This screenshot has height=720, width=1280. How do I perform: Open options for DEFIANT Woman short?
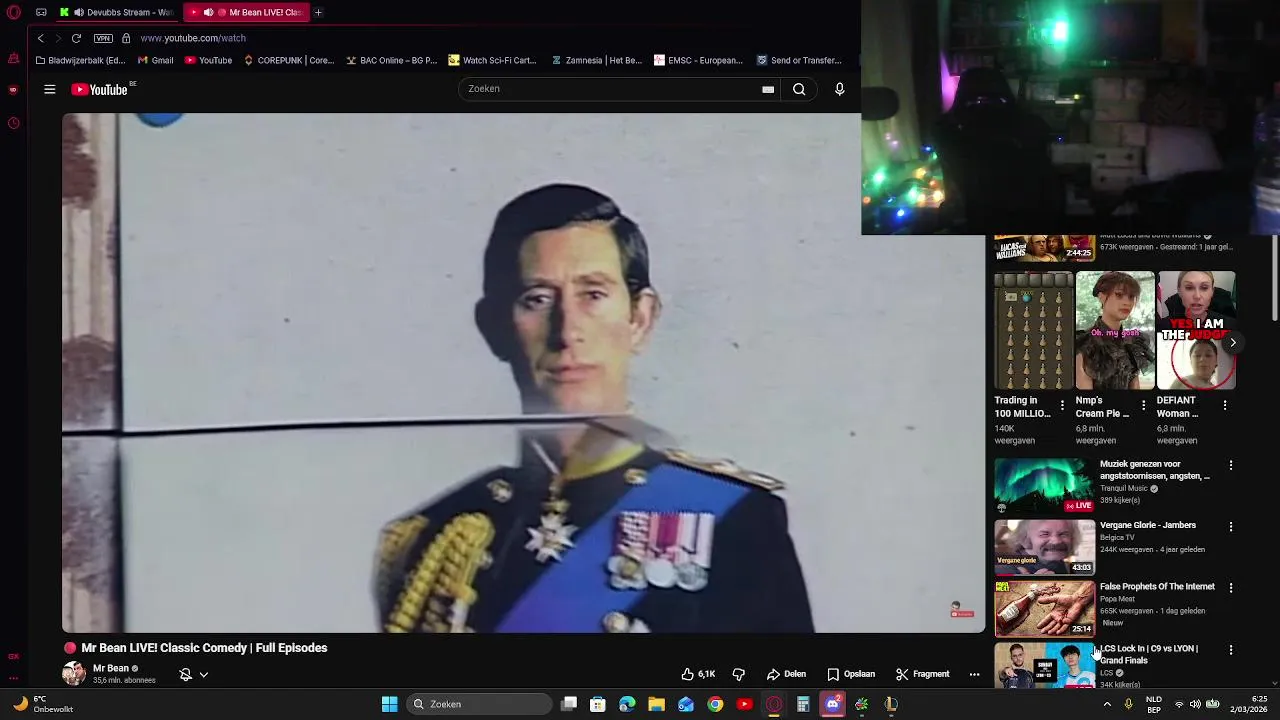(1225, 405)
